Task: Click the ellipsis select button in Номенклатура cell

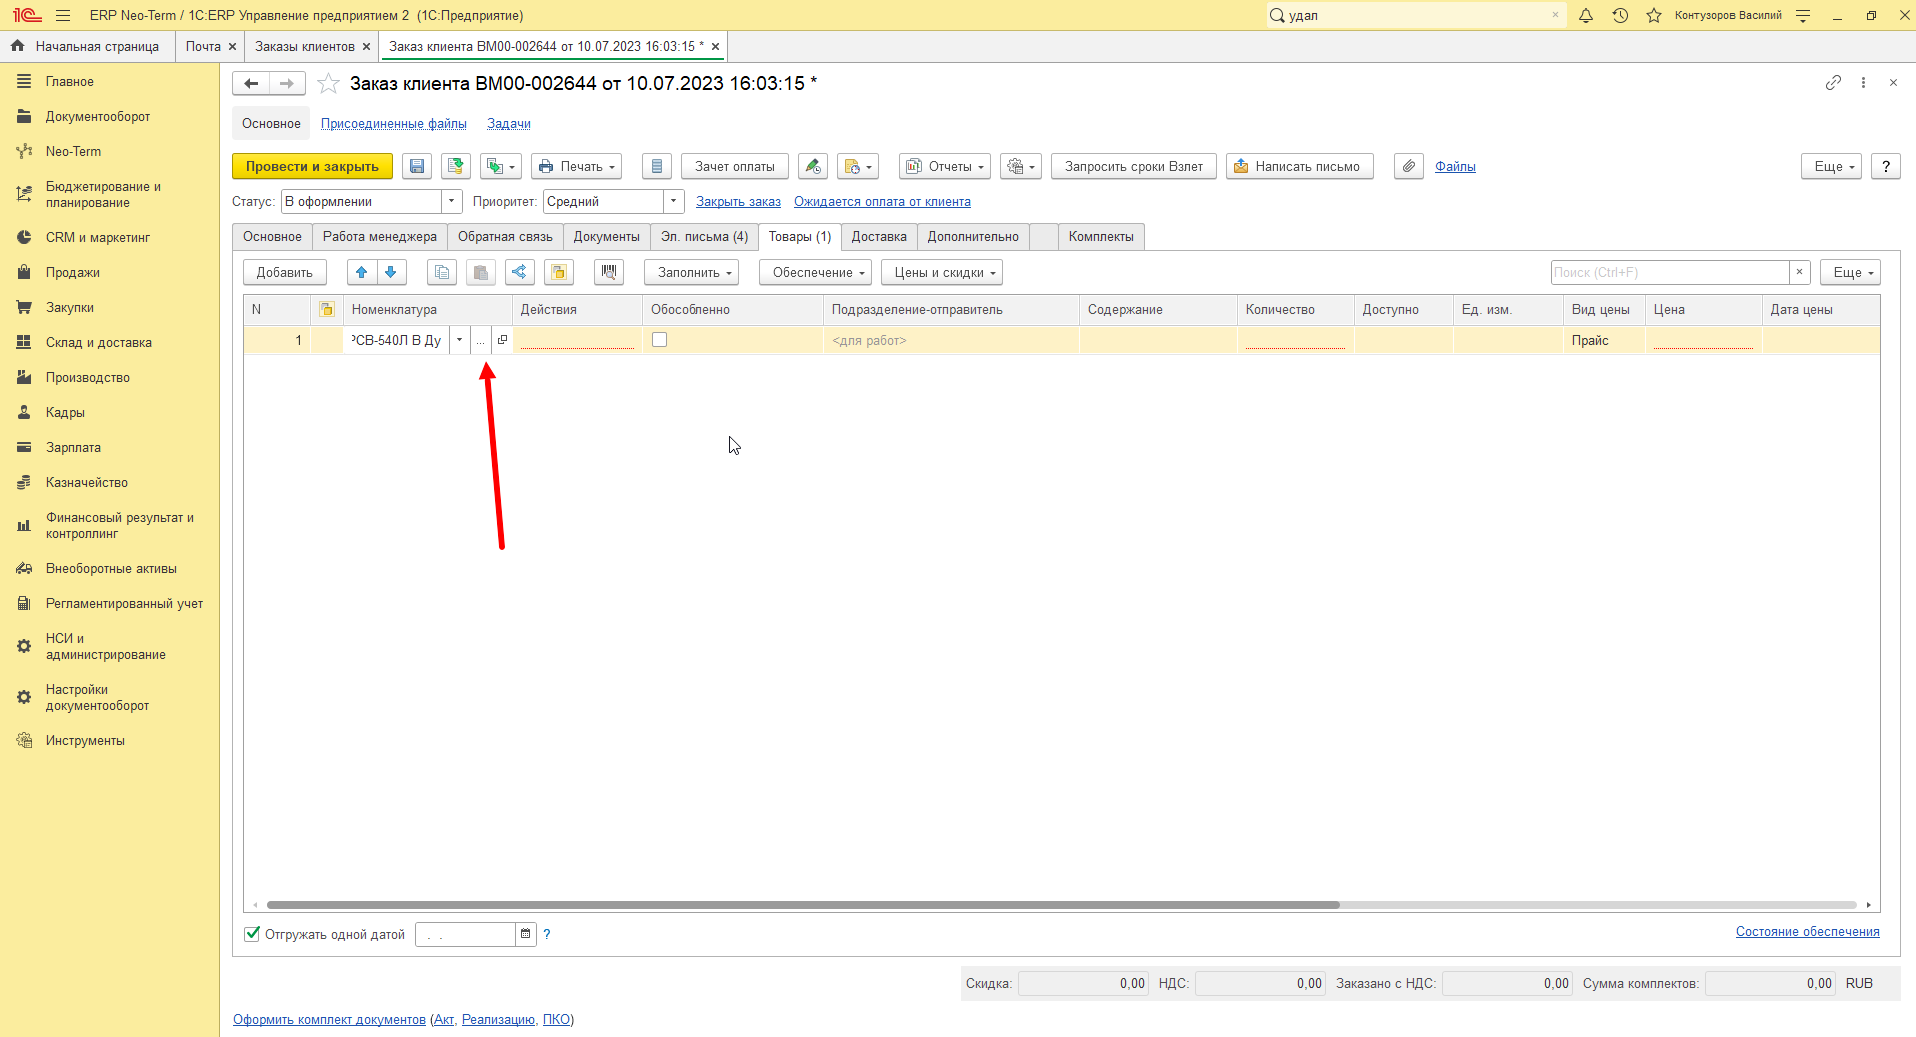Action: click(x=480, y=340)
